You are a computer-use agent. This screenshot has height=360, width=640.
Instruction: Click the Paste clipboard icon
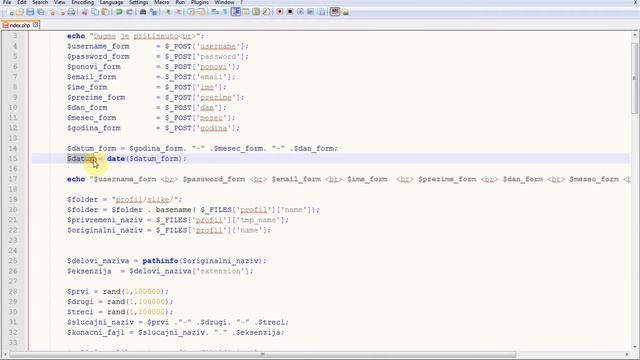pos(105,12)
